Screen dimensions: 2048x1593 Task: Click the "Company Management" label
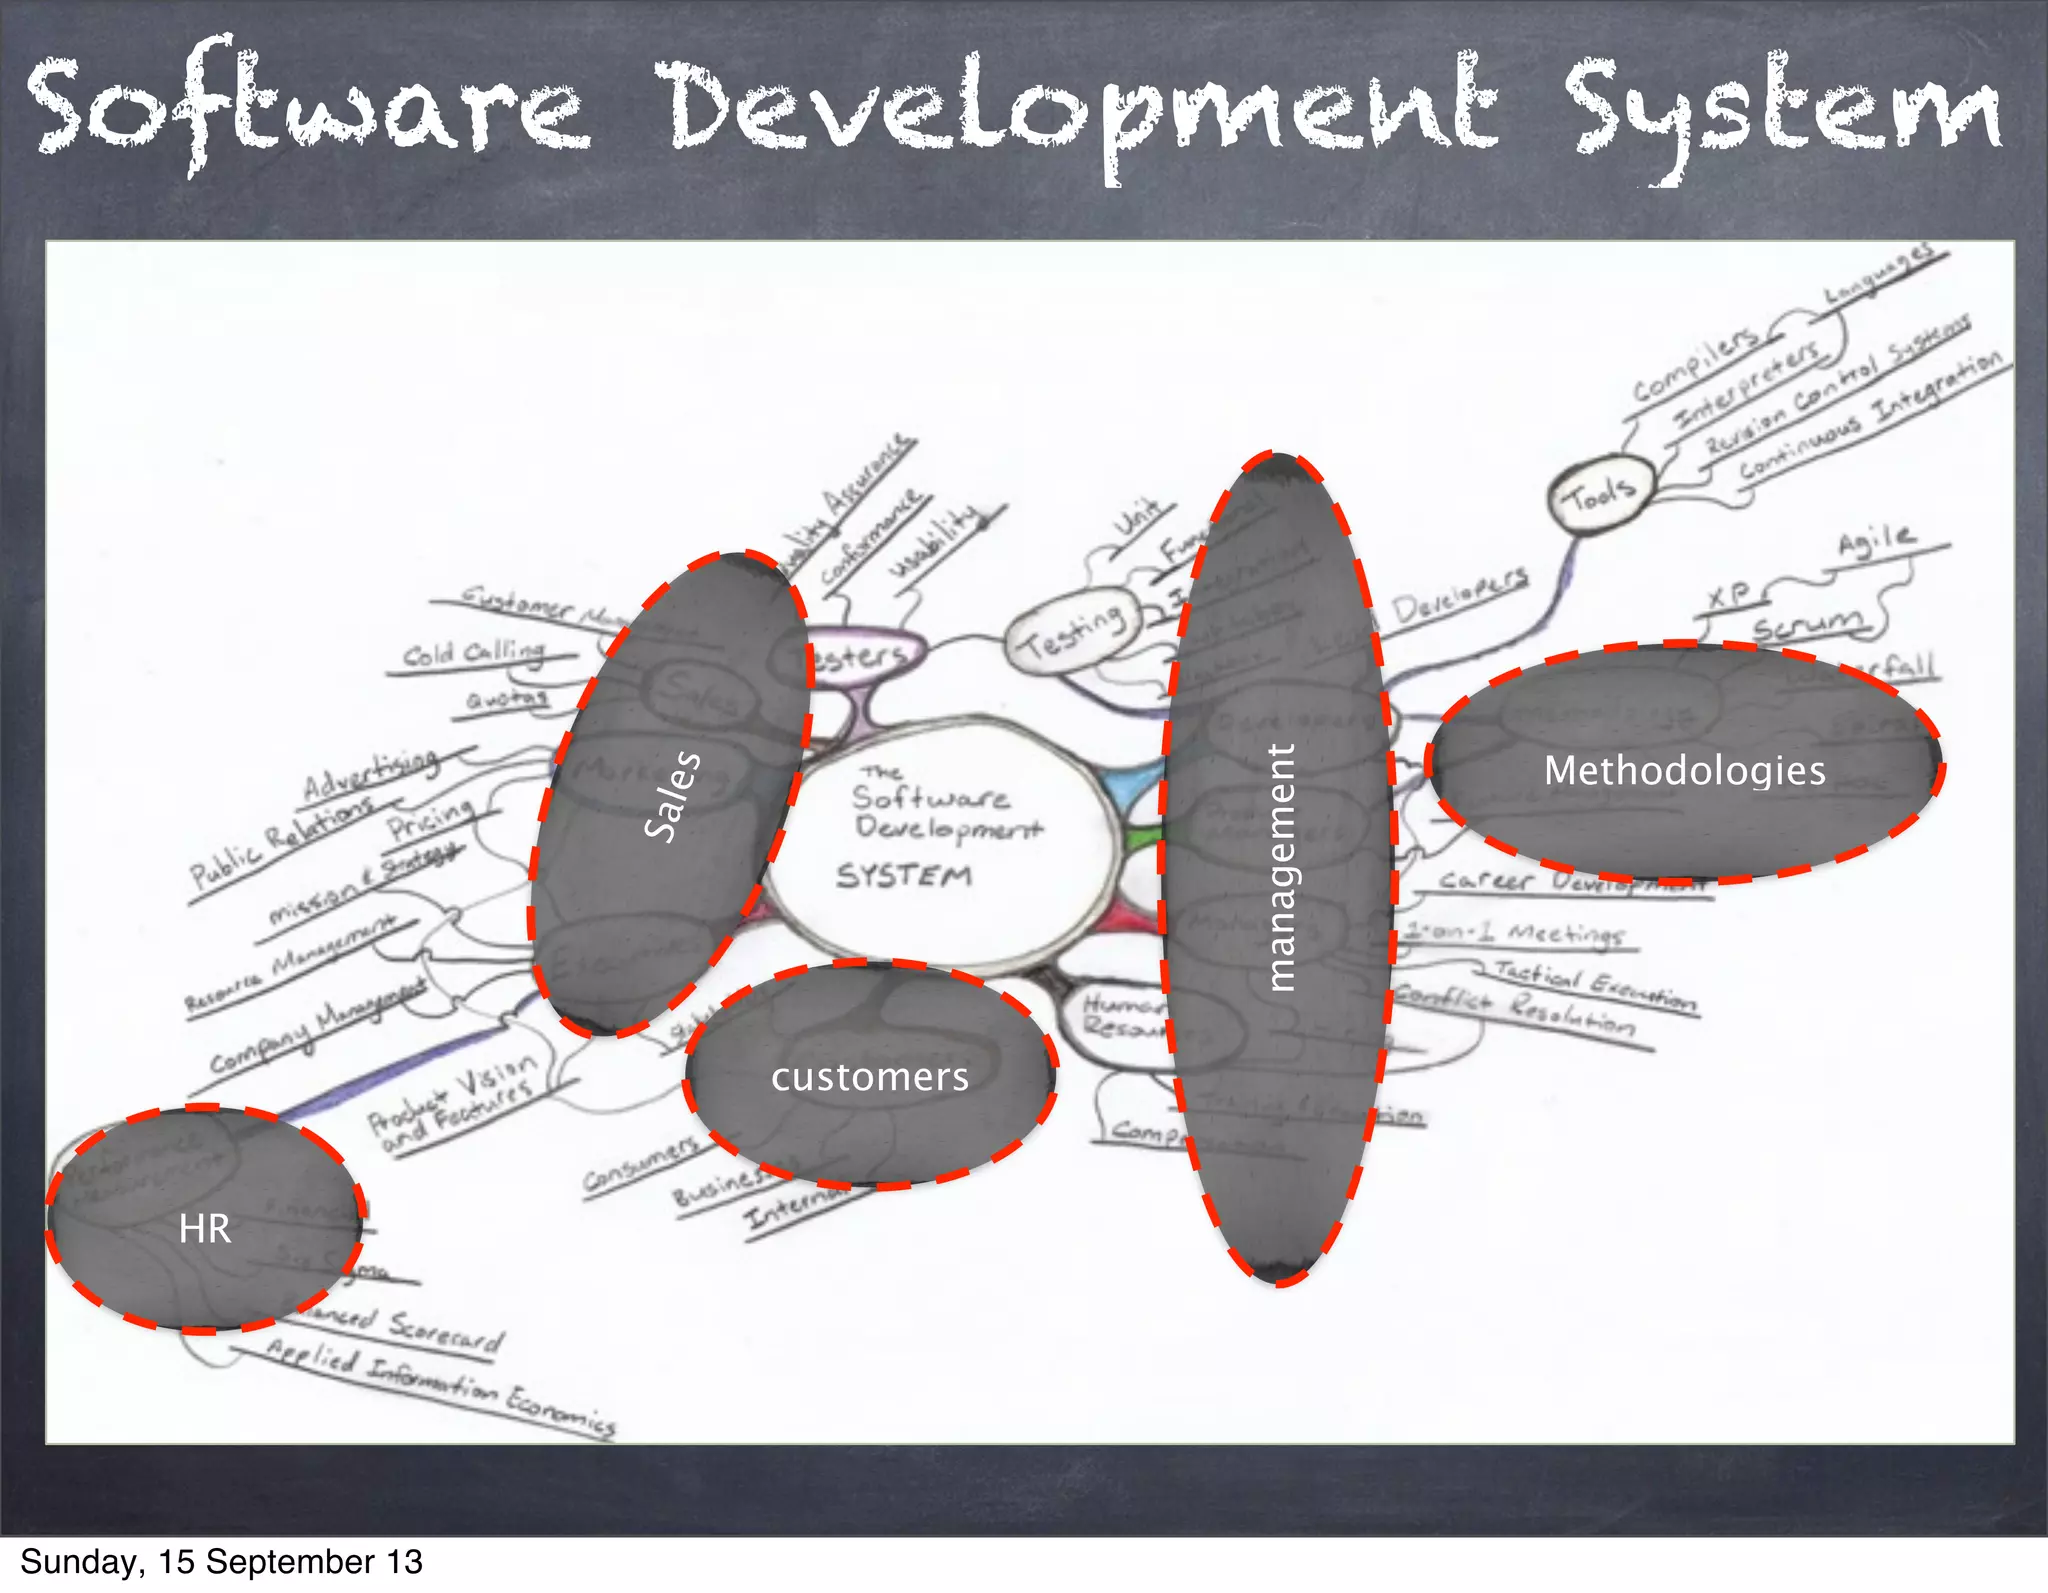coord(318,1027)
